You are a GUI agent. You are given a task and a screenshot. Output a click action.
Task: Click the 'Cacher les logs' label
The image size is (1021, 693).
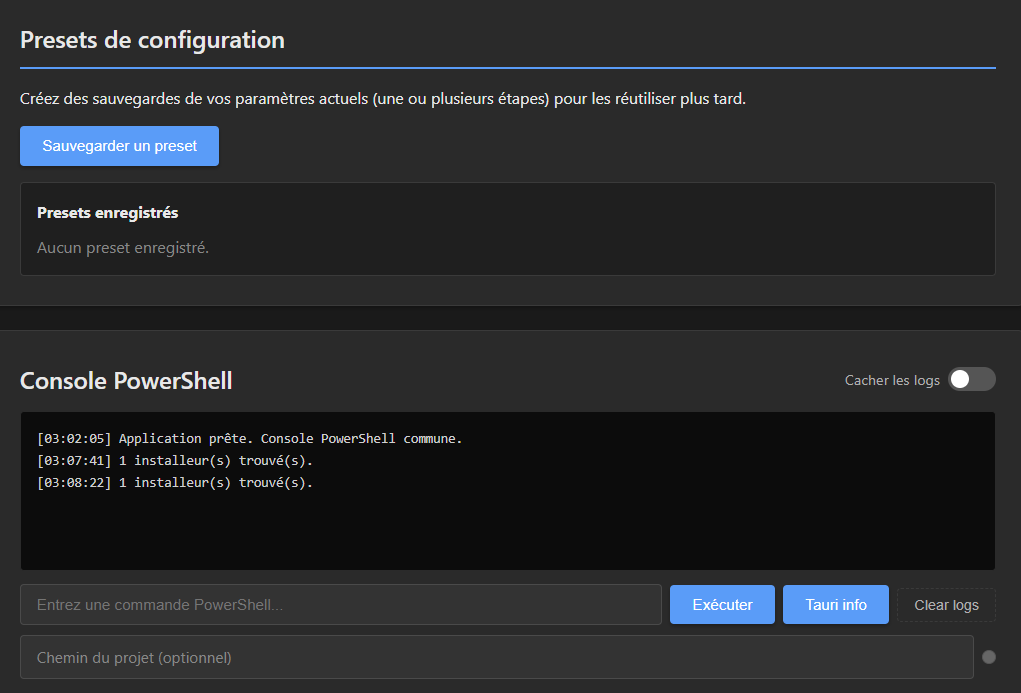[x=892, y=380]
